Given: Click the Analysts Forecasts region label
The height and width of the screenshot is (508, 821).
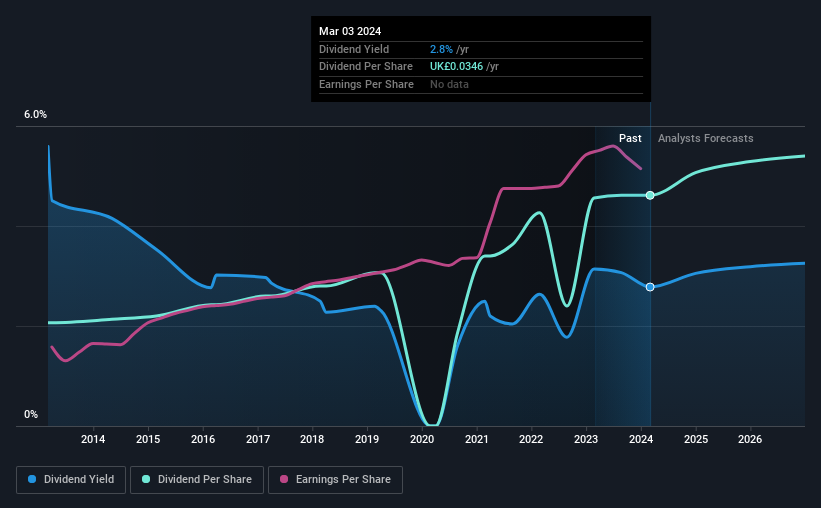Looking at the screenshot, I should [705, 138].
